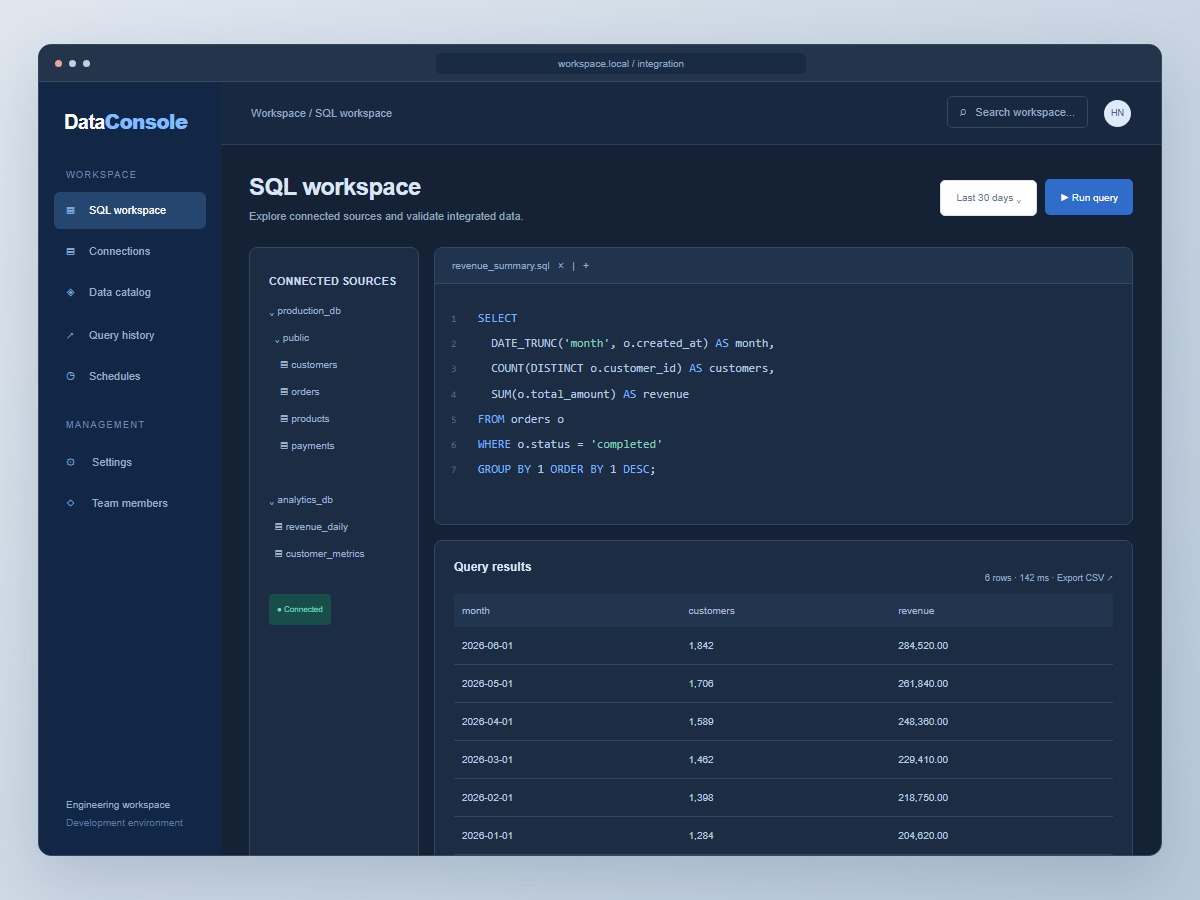Open the Team members page
The image size is (1200, 900).
(130, 504)
